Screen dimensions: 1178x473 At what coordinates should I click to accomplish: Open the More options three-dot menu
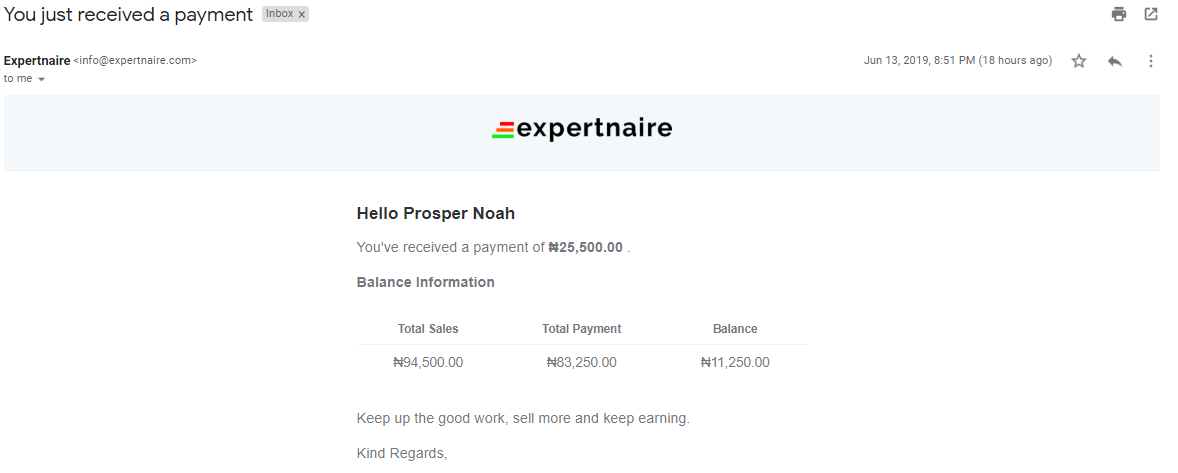point(1150,61)
